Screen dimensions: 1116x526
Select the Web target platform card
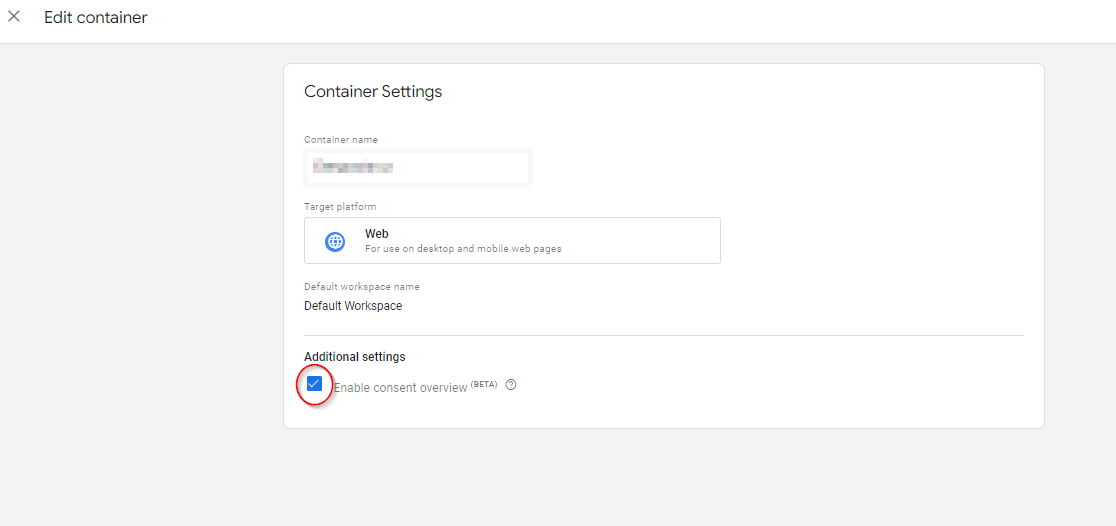pos(512,241)
